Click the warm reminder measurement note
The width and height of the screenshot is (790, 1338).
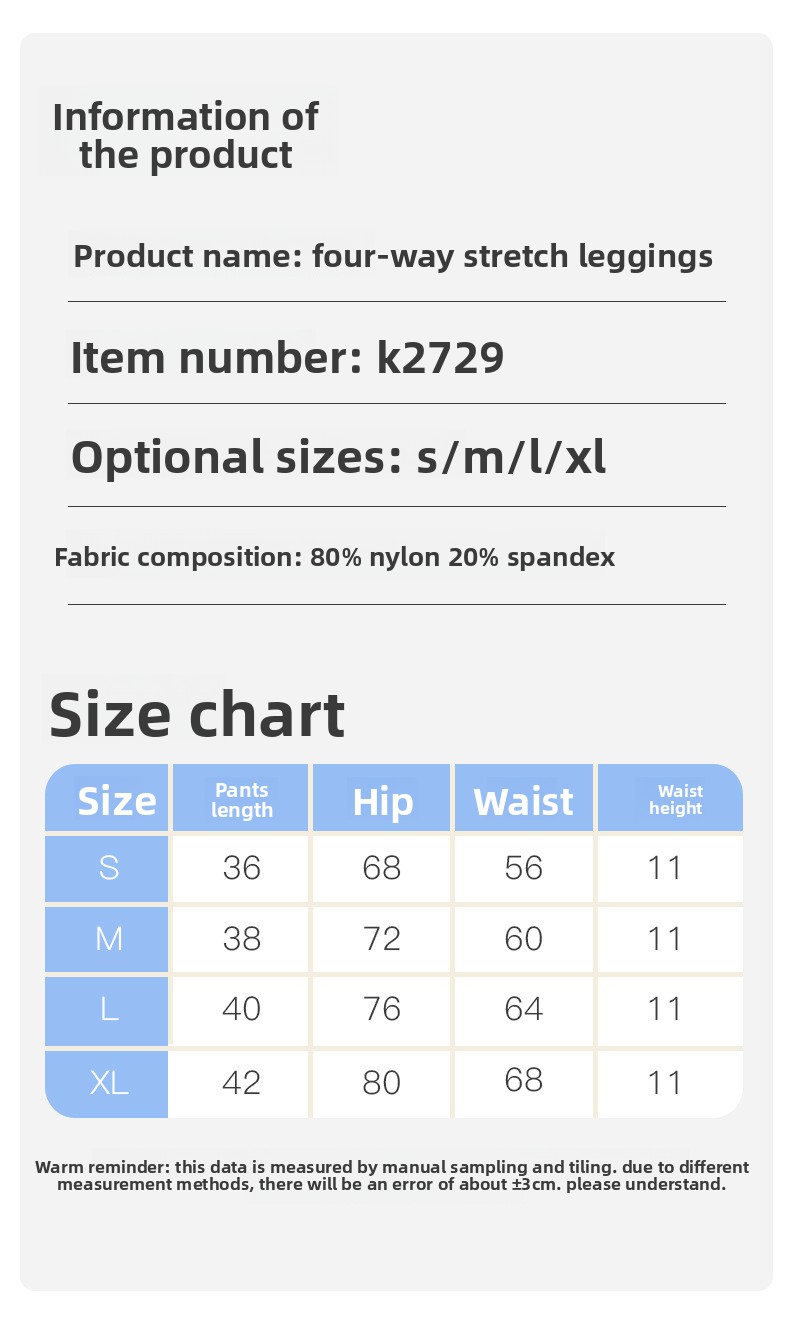[x=392, y=1176]
